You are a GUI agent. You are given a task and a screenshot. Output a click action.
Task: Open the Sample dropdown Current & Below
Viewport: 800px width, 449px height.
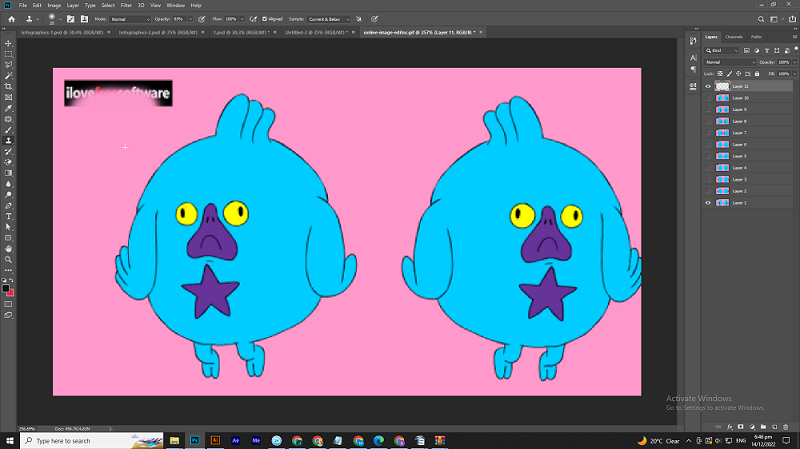(329, 19)
